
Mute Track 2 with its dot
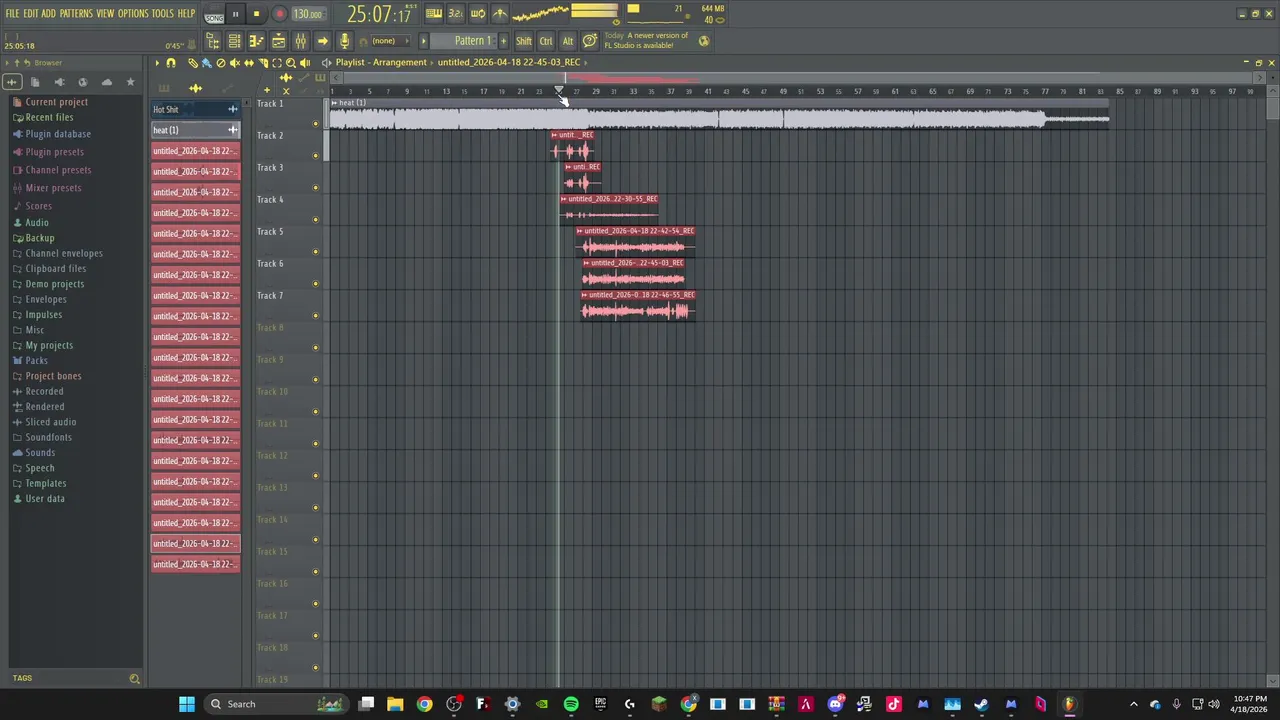click(316, 156)
